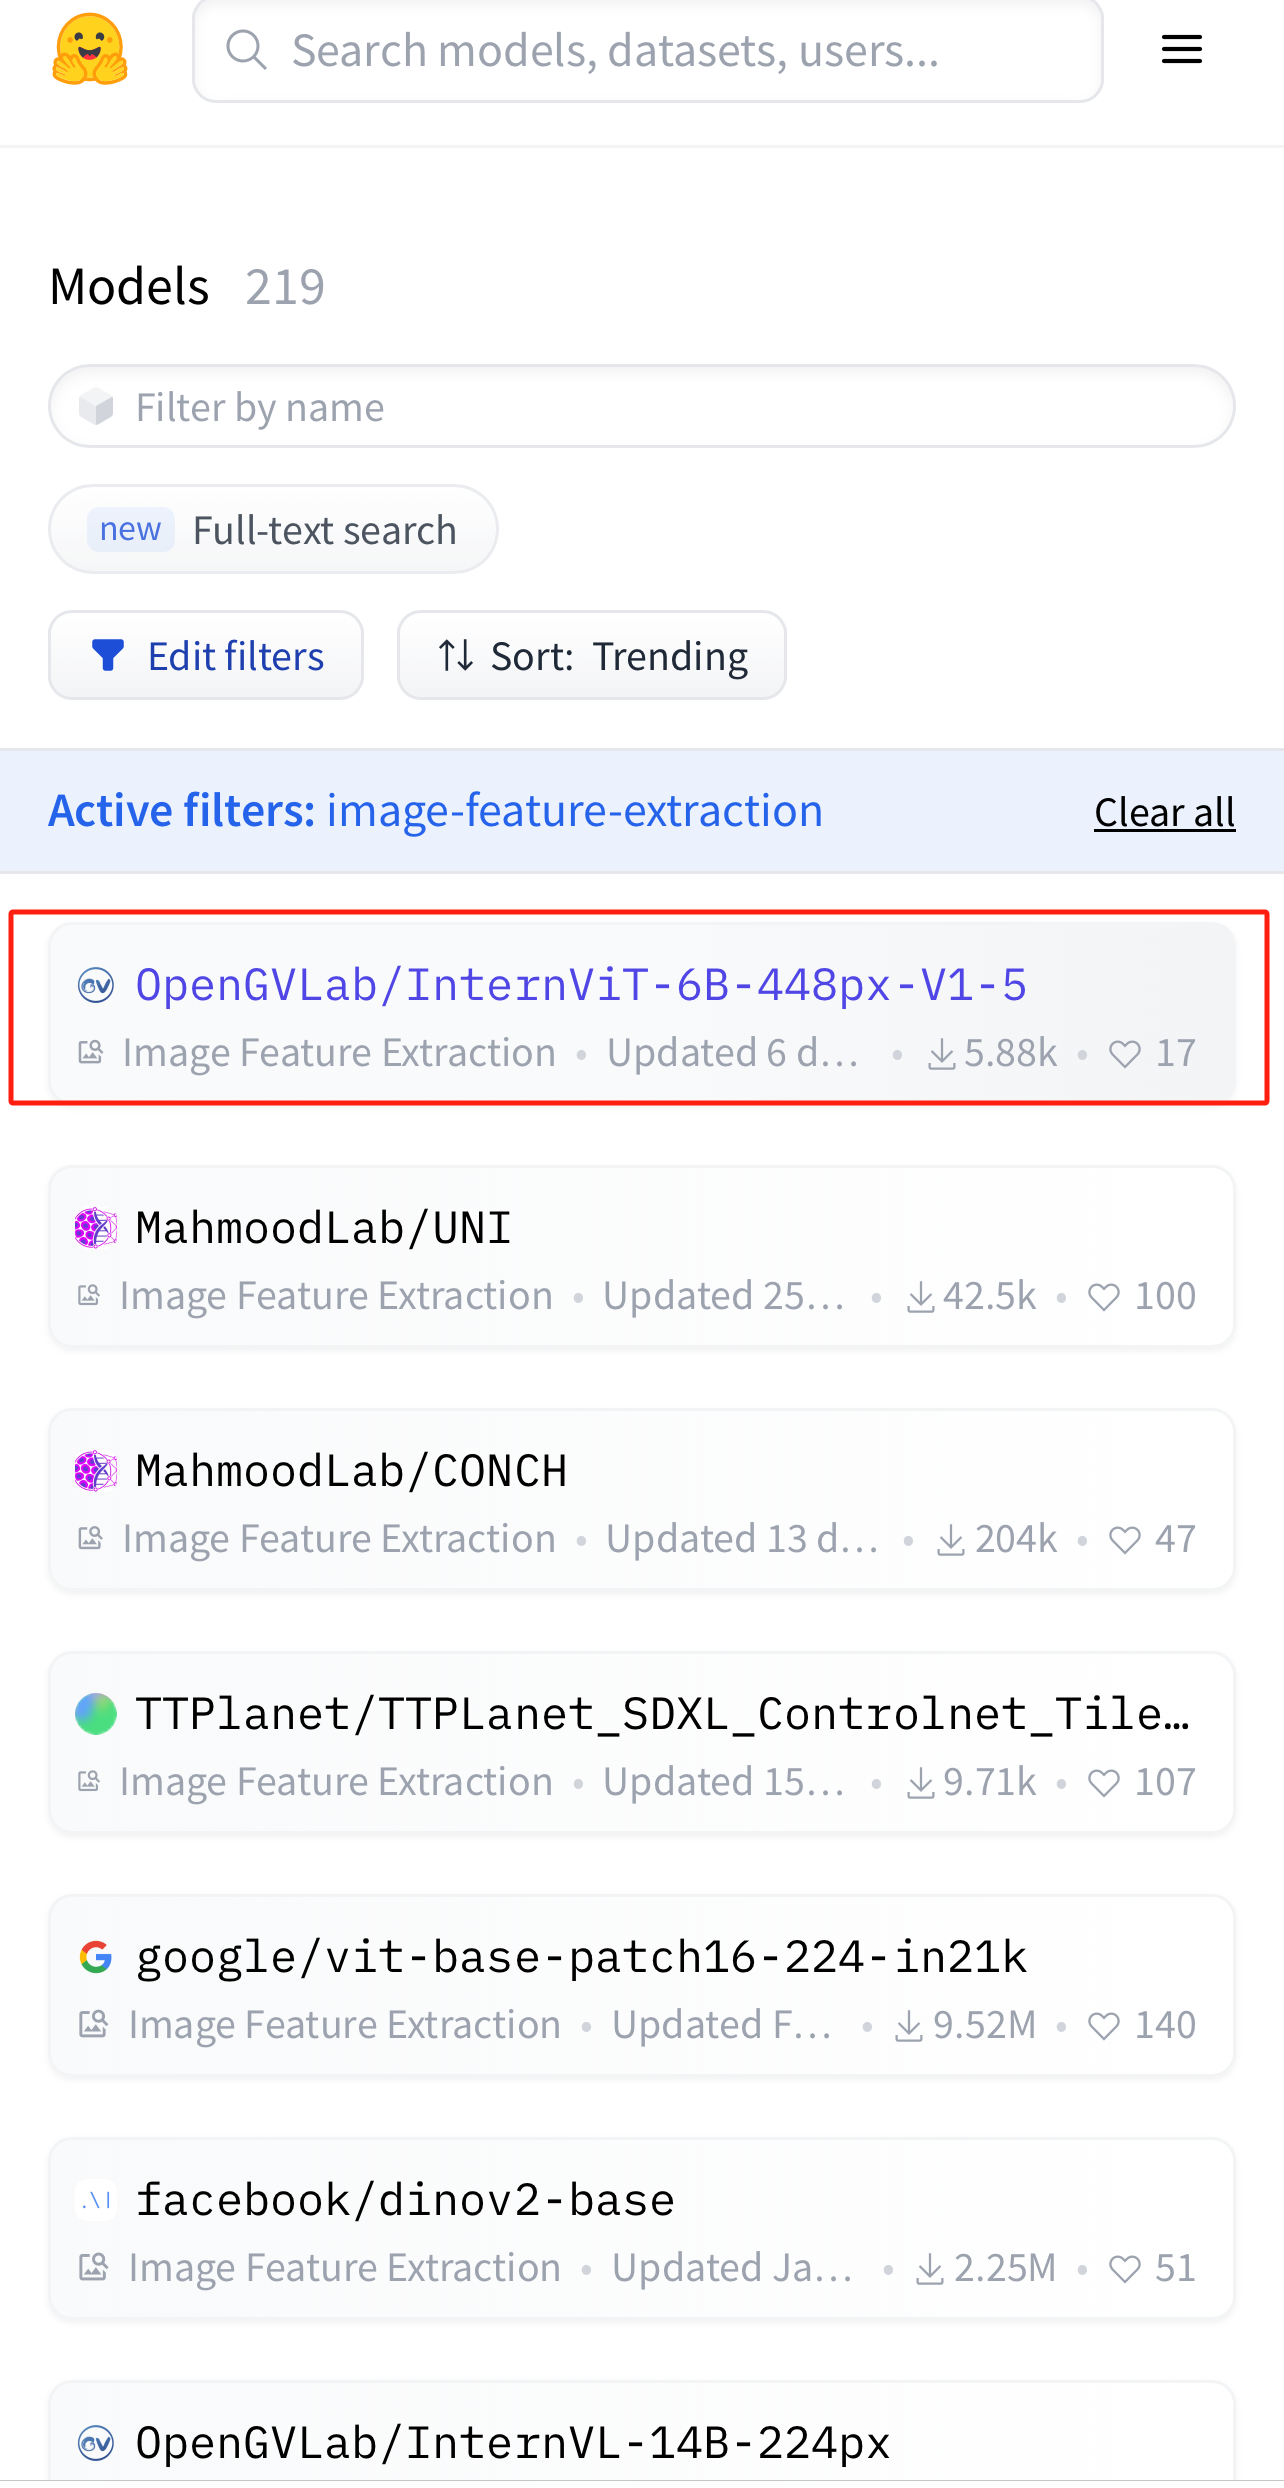The image size is (1284, 2488).
Task: Enable Full-text search
Action: 273,529
